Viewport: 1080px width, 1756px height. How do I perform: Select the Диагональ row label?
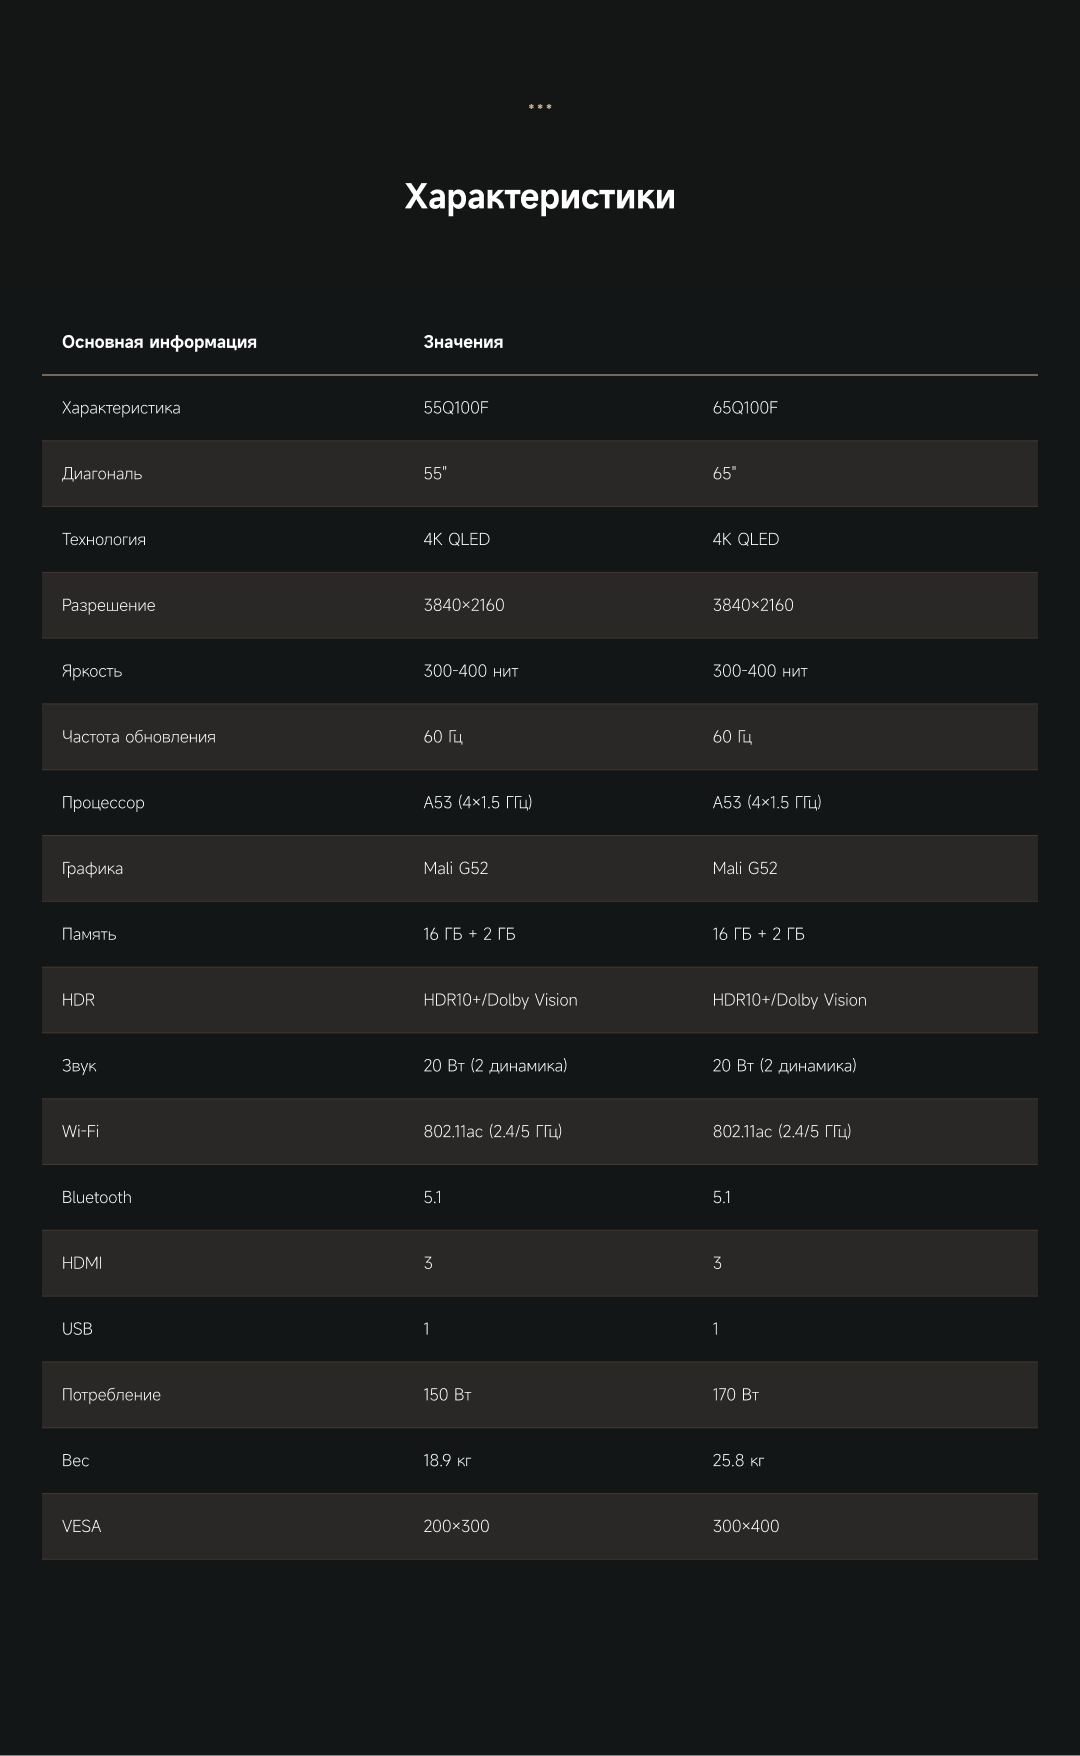pos(102,474)
